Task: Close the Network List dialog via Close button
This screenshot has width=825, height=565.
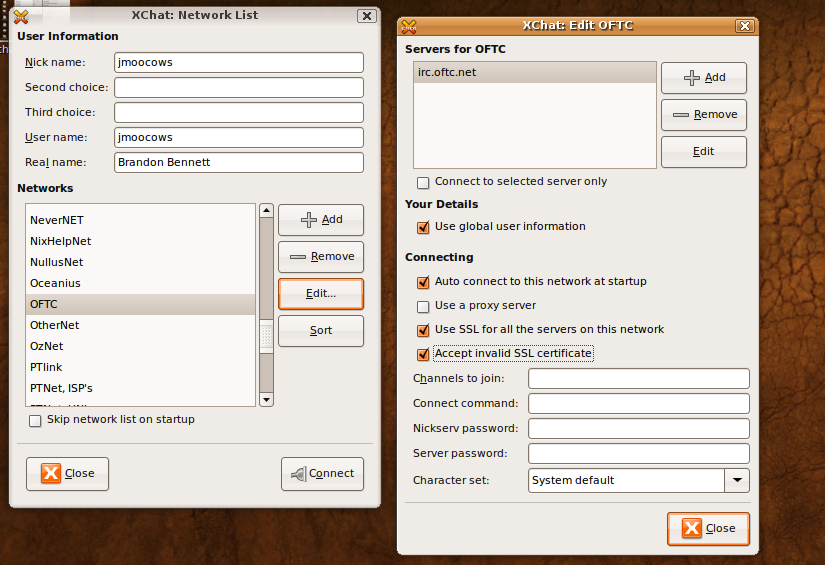Action: (67, 473)
